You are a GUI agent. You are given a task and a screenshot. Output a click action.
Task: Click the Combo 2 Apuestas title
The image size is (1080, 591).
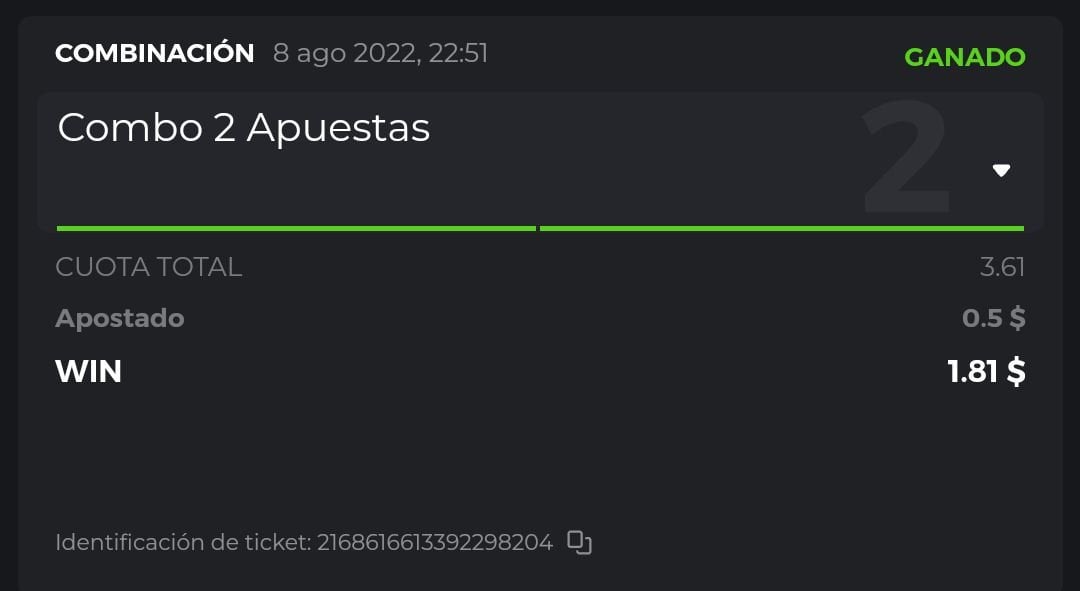point(244,128)
